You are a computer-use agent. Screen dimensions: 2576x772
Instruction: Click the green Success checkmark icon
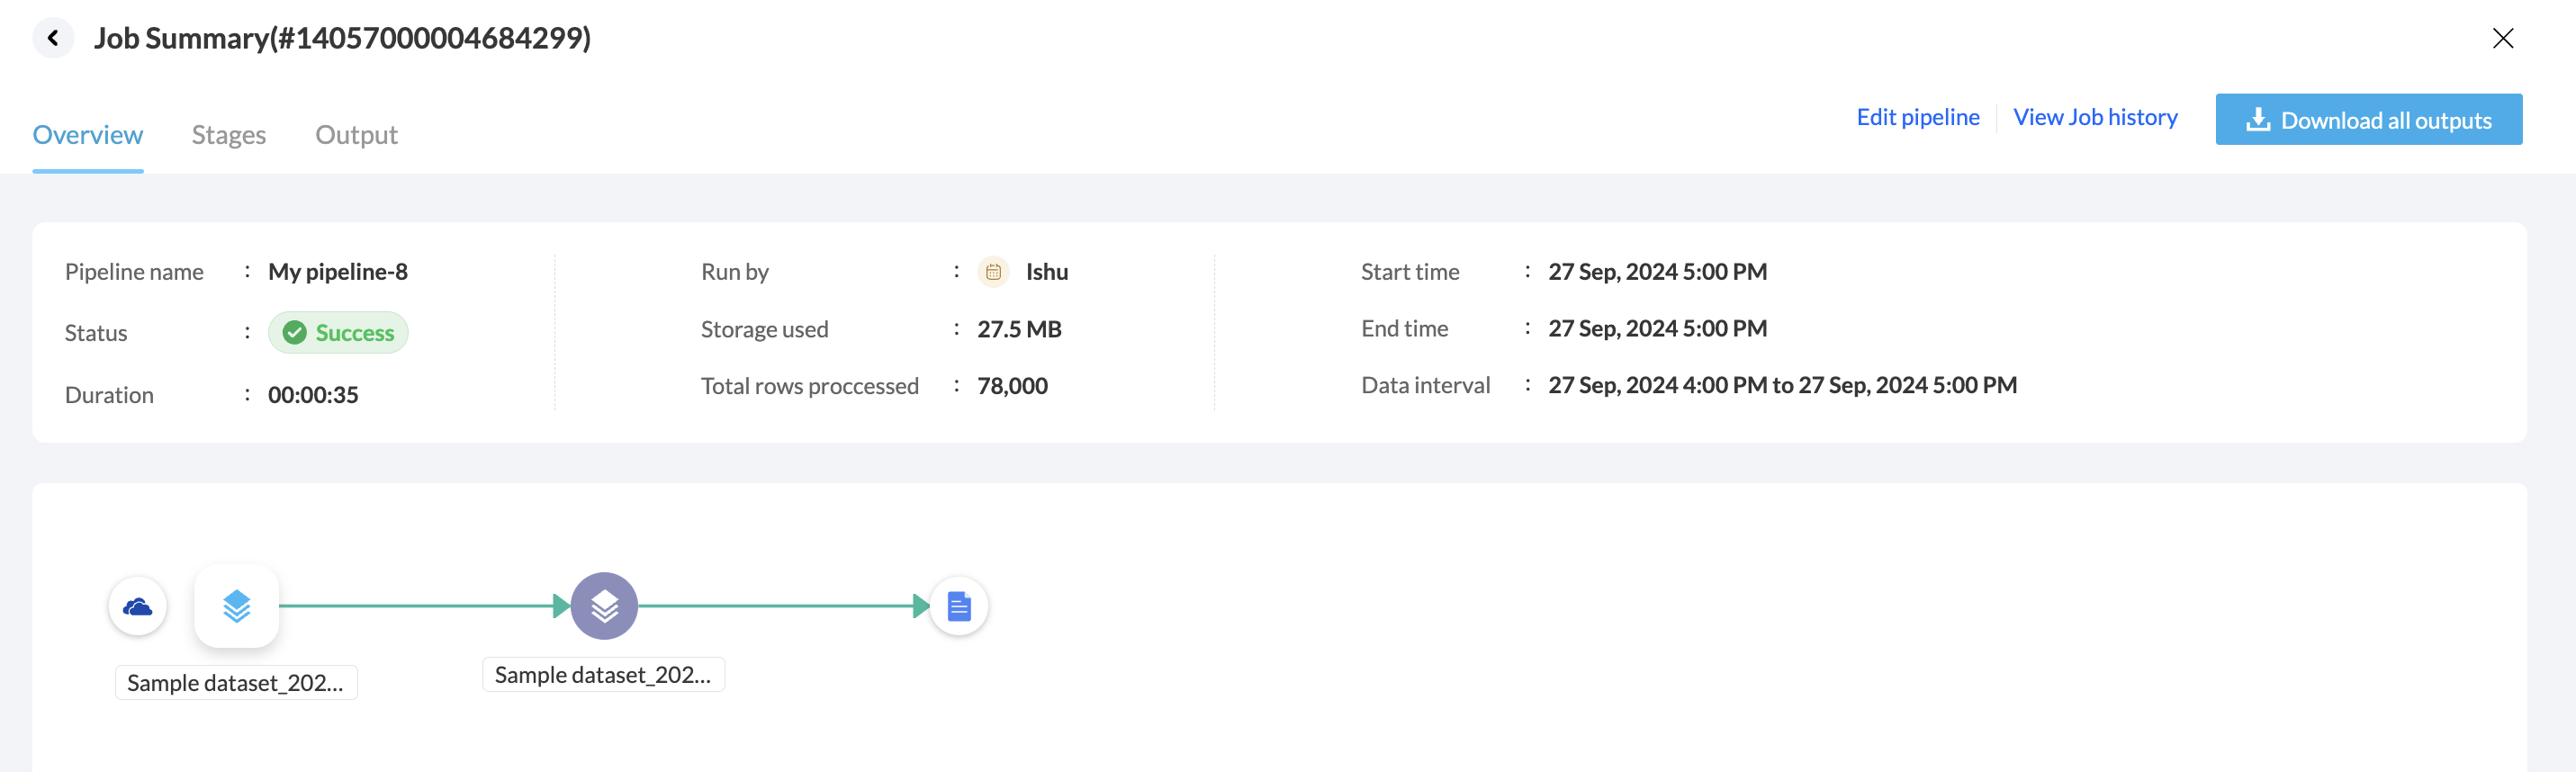[x=294, y=333]
